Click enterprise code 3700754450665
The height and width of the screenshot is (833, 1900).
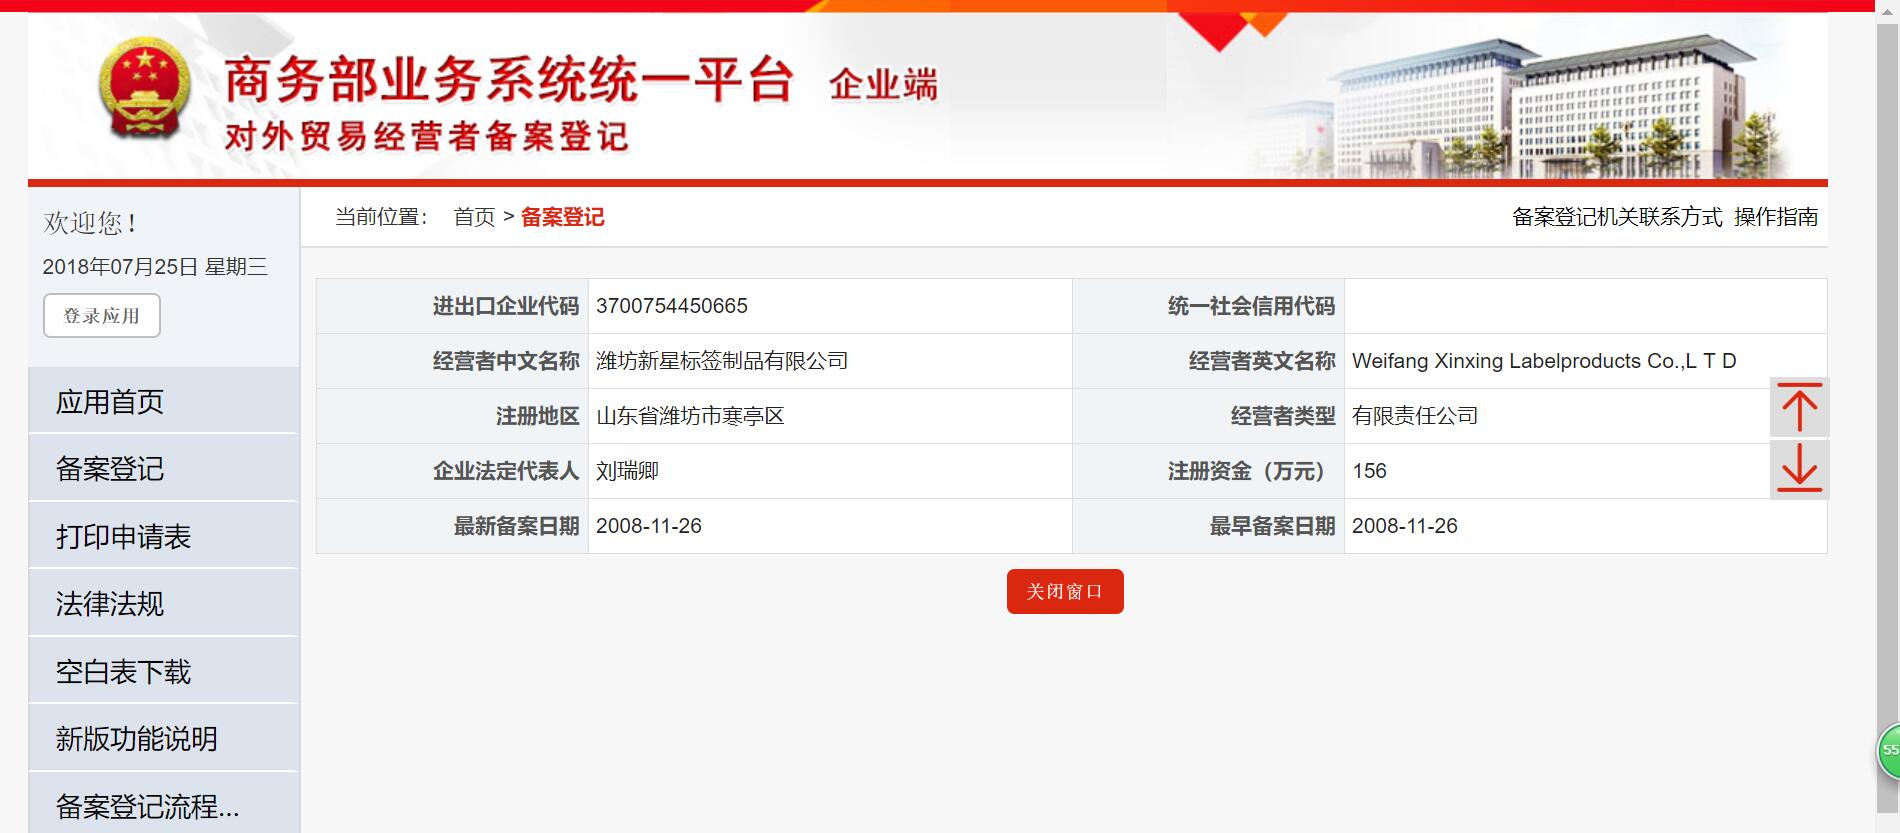[672, 306]
